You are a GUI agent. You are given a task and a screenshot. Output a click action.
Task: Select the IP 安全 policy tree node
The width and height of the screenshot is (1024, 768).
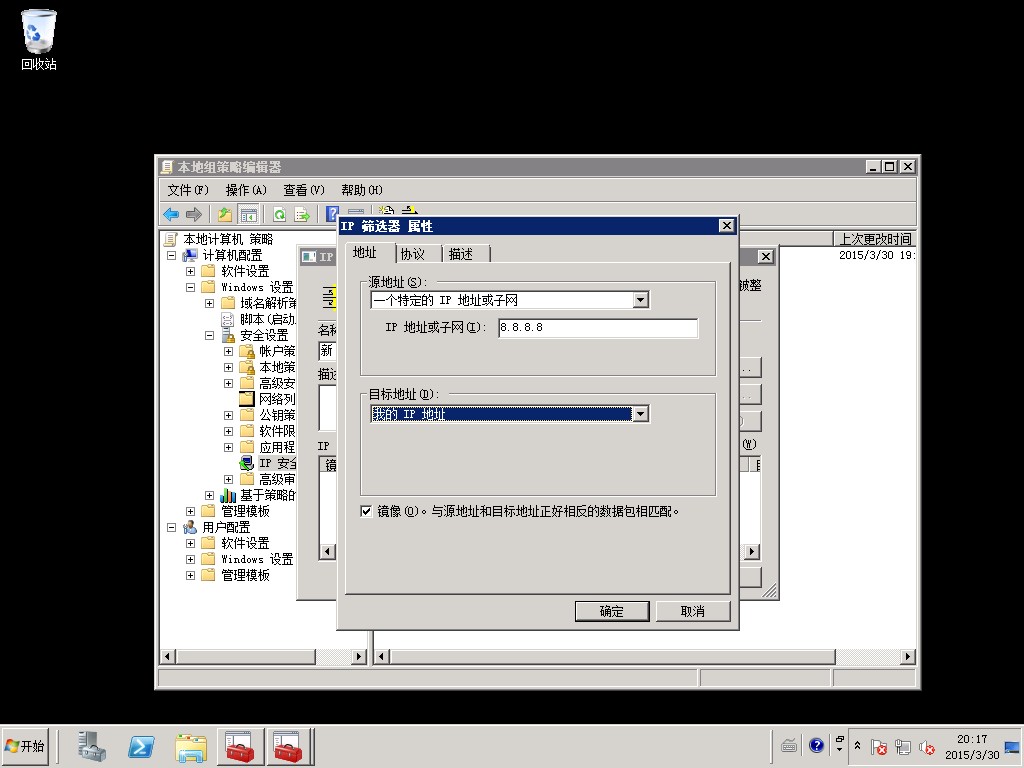coord(268,463)
